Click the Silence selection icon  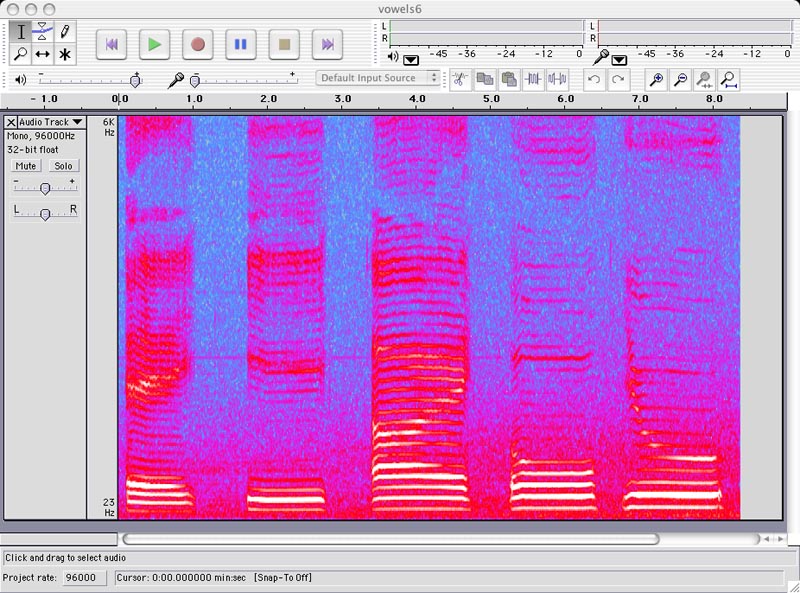[557, 79]
